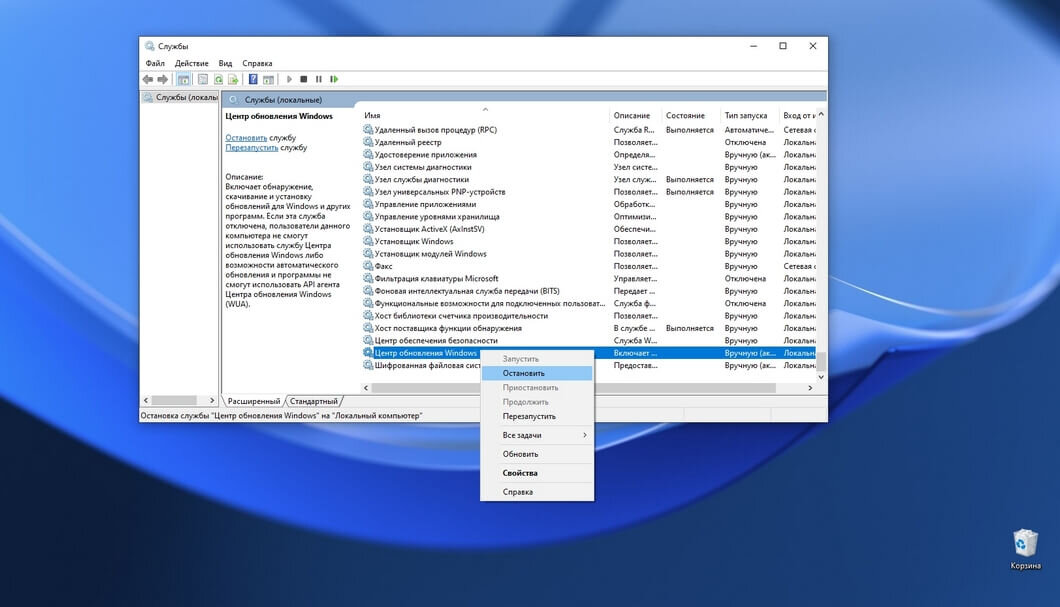Click the services list horizontal scrollbar thumb
Image resolution: width=1060 pixels, height=607 pixels.
coord(573,388)
